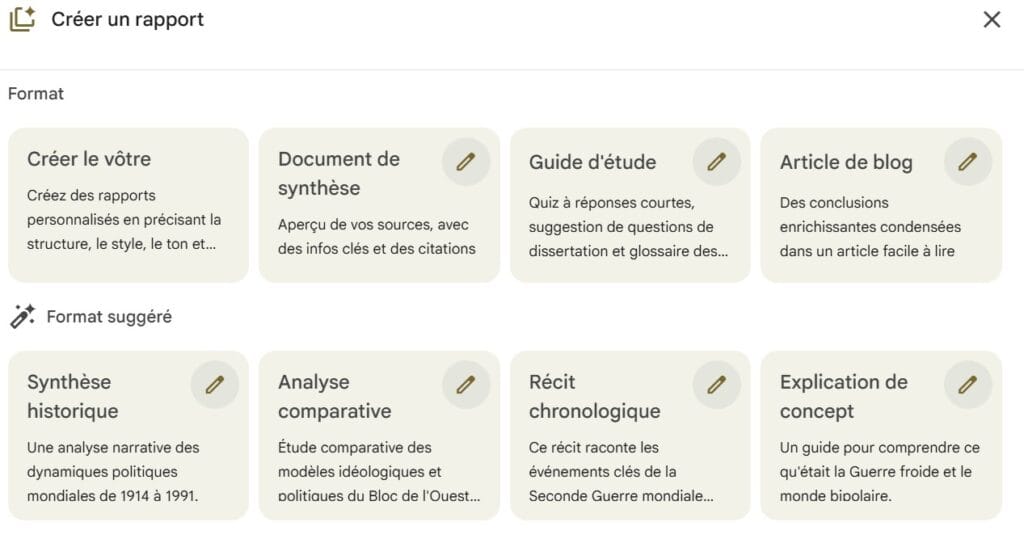Image resolution: width=1024 pixels, height=539 pixels.
Task: Edit the Récit chronologique card pencil
Action: tap(716, 385)
